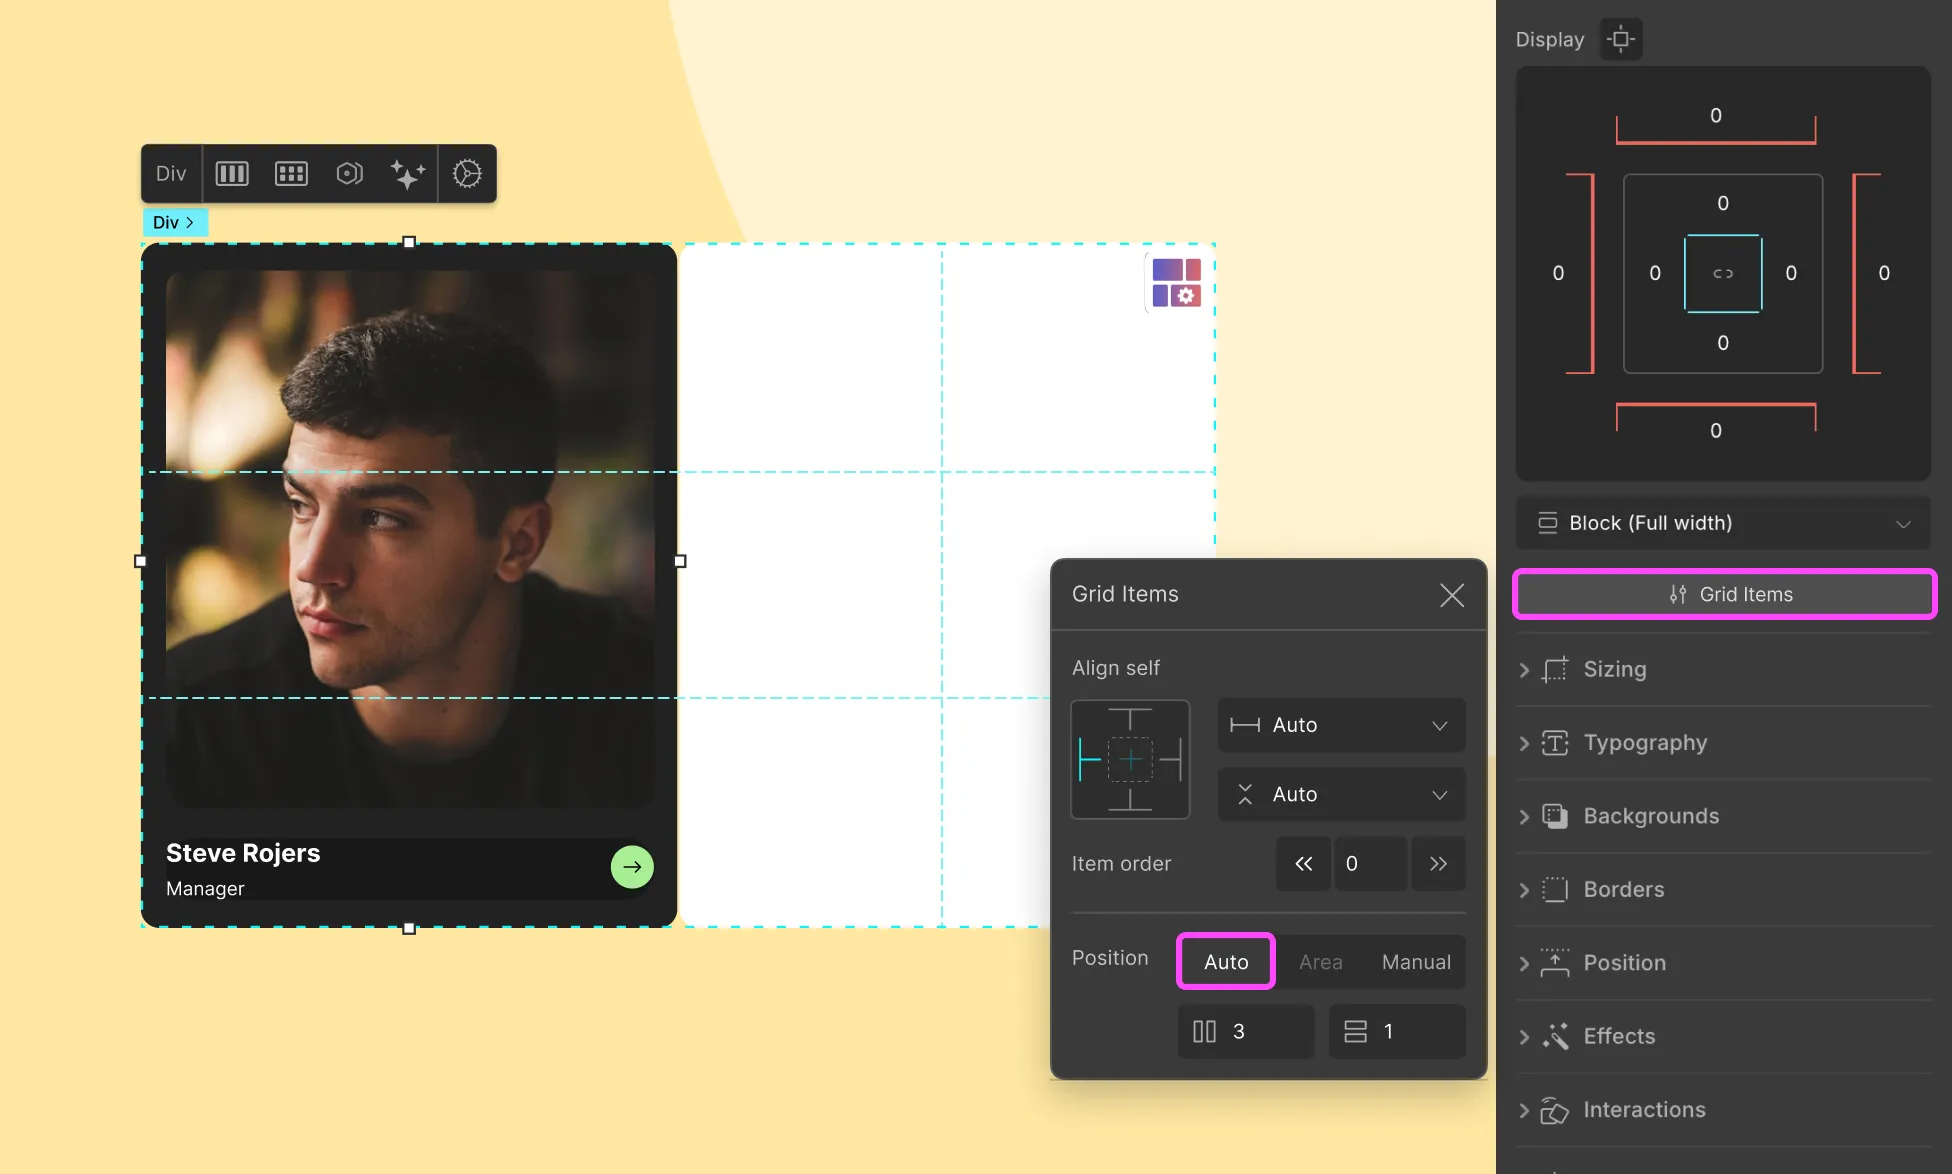Click the bottom padding value 0
The width and height of the screenshot is (1952, 1174).
click(x=1723, y=343)
